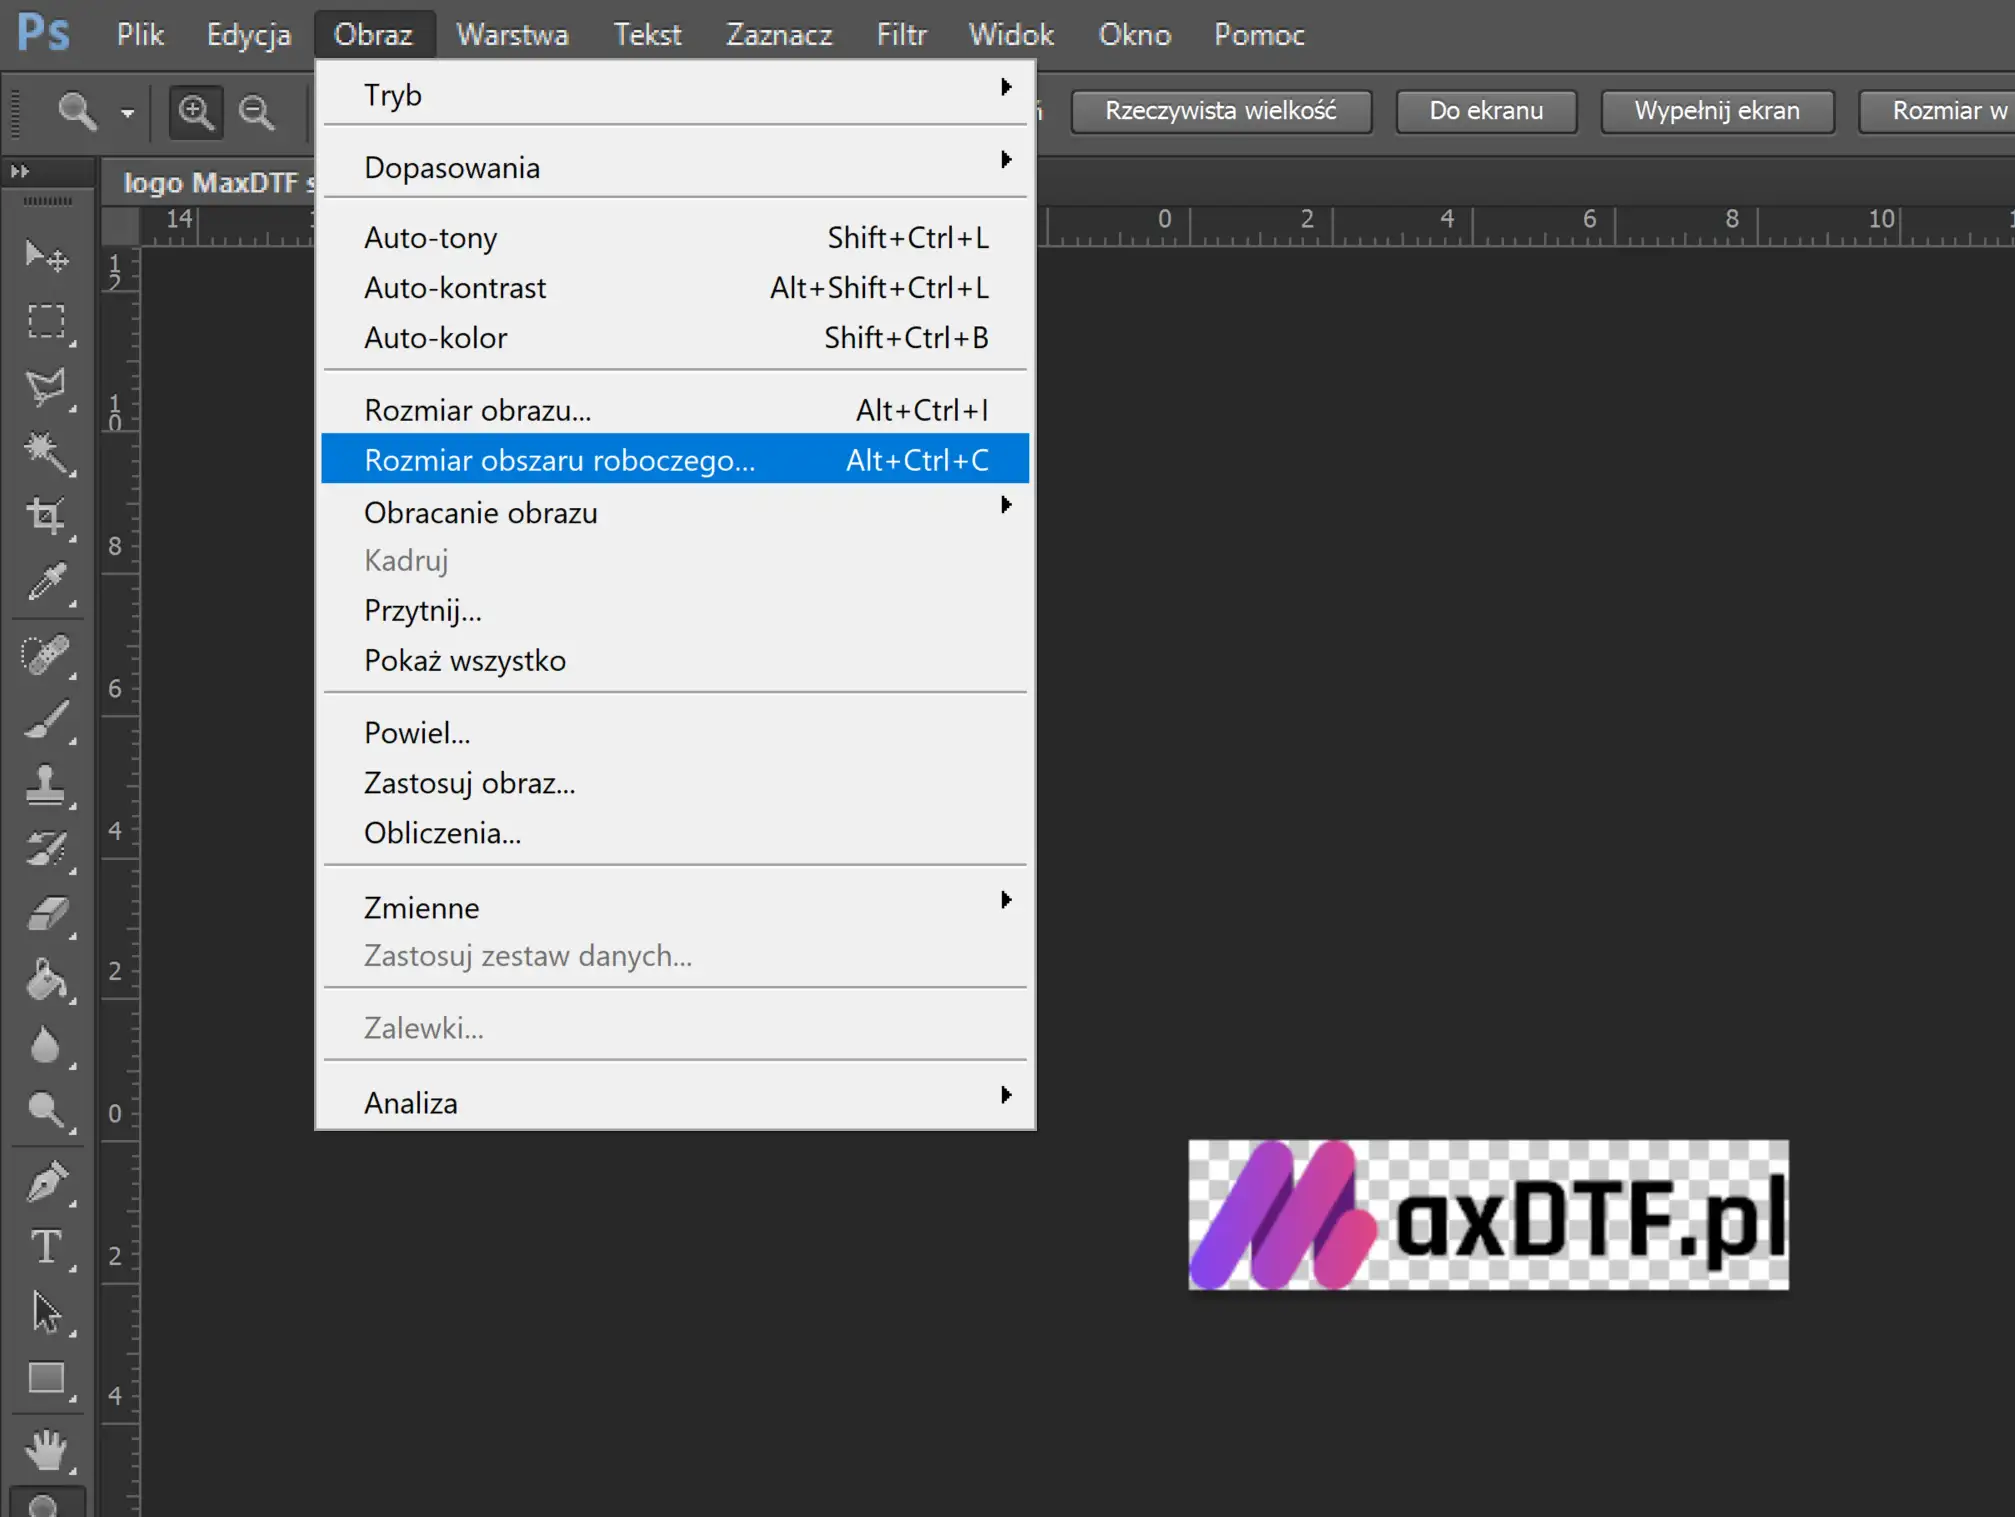Click the Wypełnij ekran button

pyautogui.click(x=1716, y=111)
